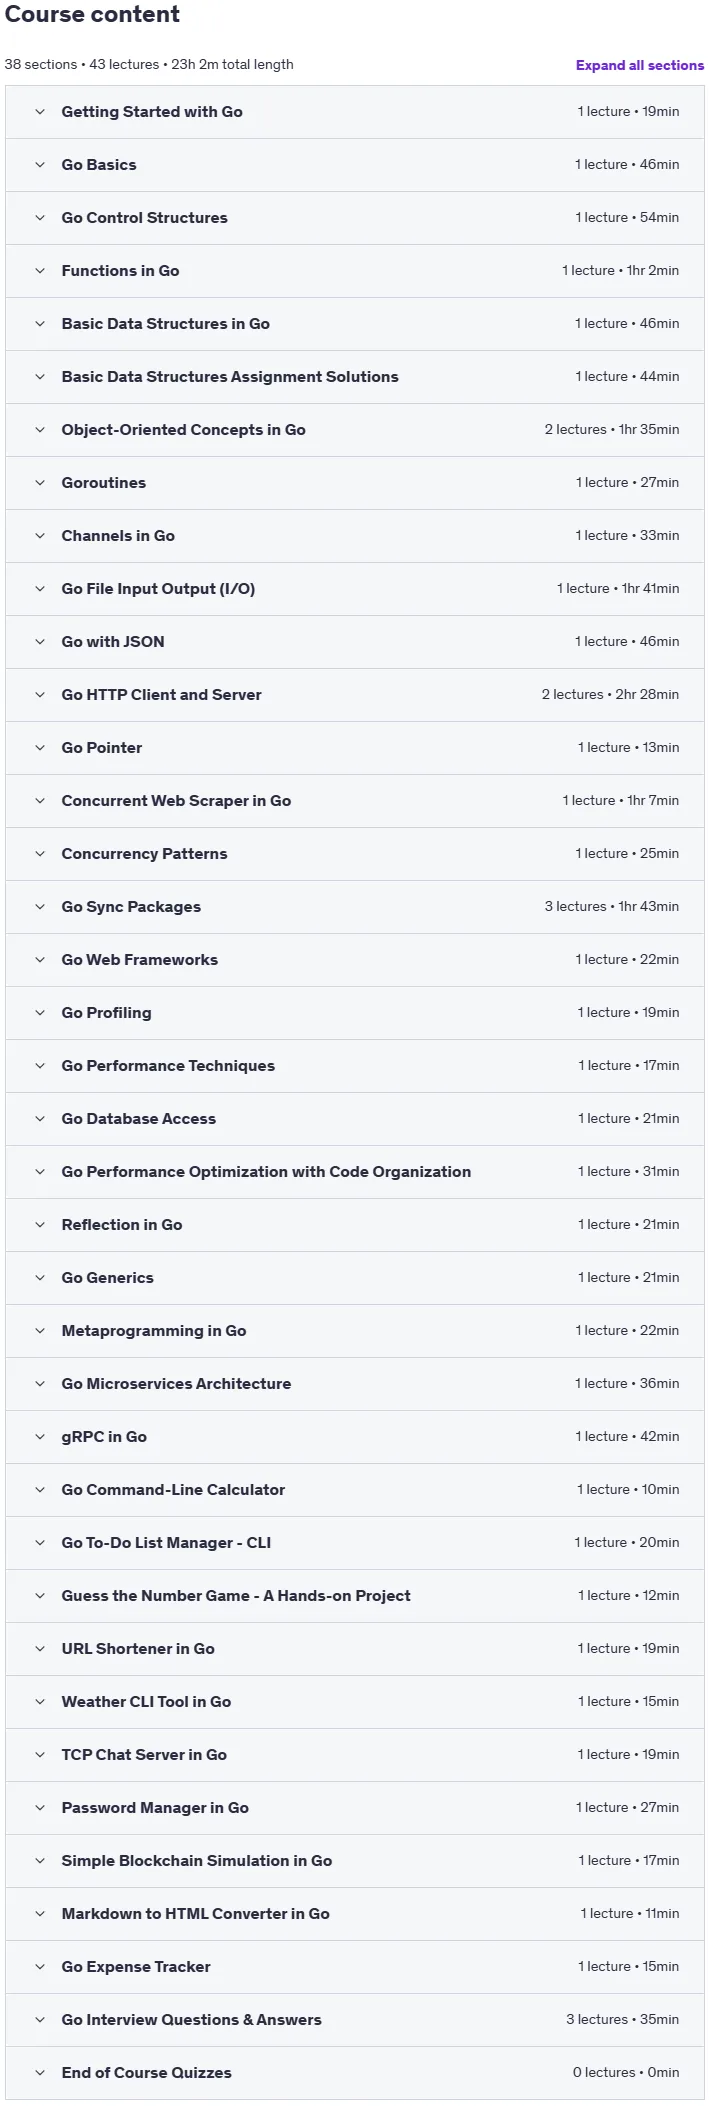Click the chevron next to Go with JSON
Image resolution: width=709 pixels, height=2106 pixels.
(40, 642)
